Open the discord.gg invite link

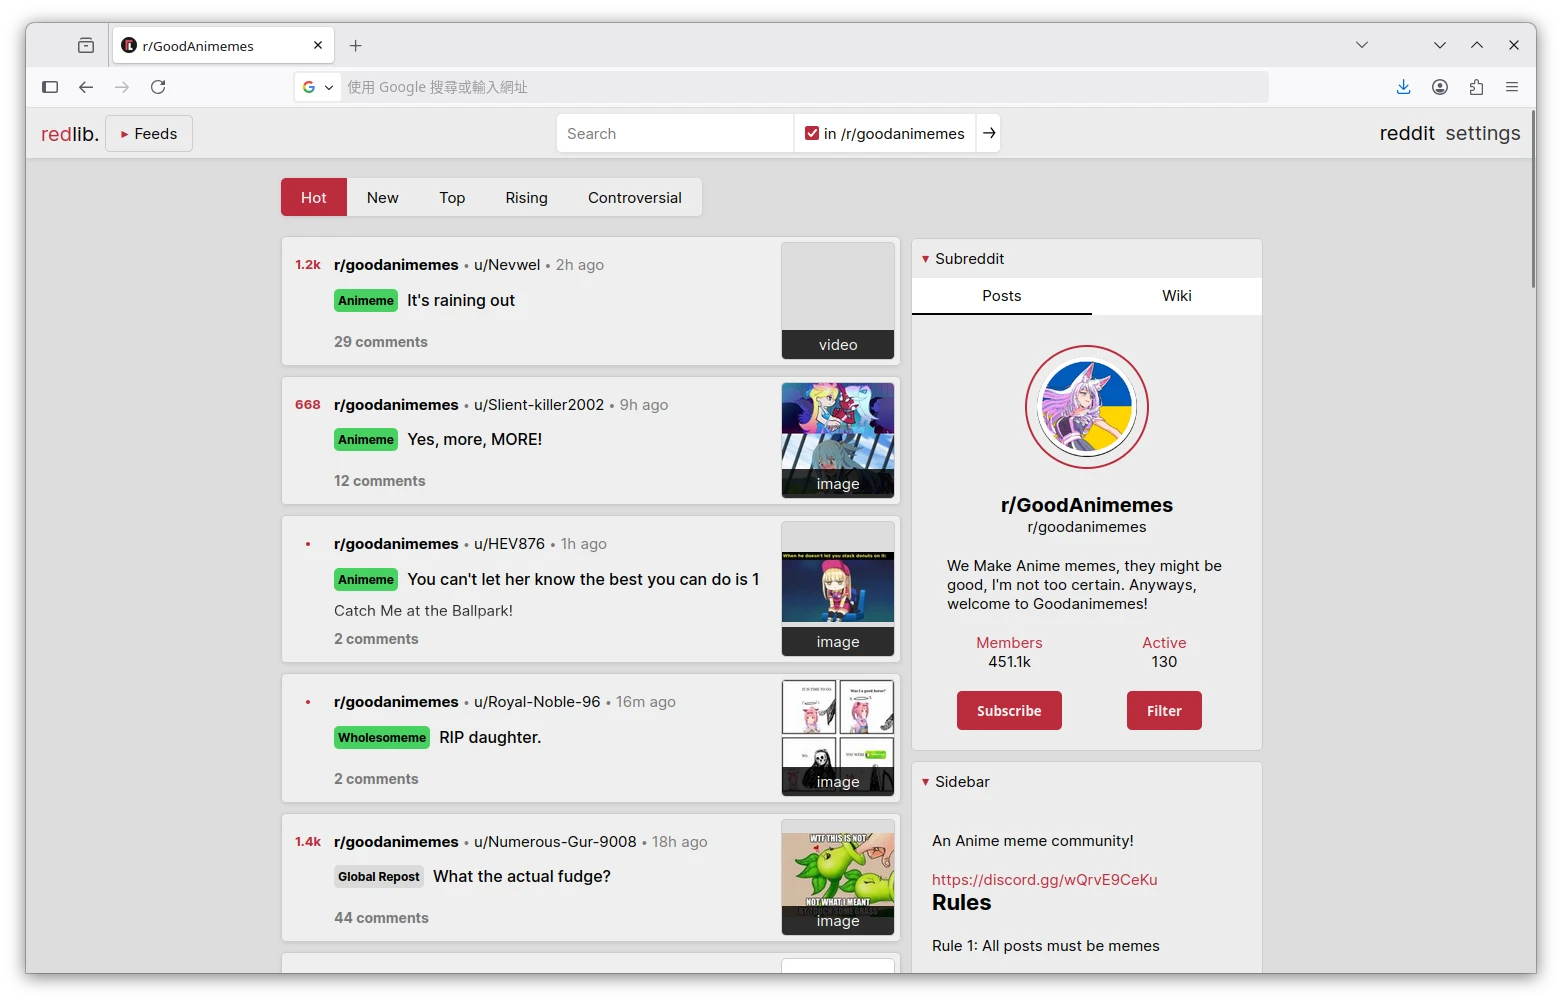(1044, 880)
